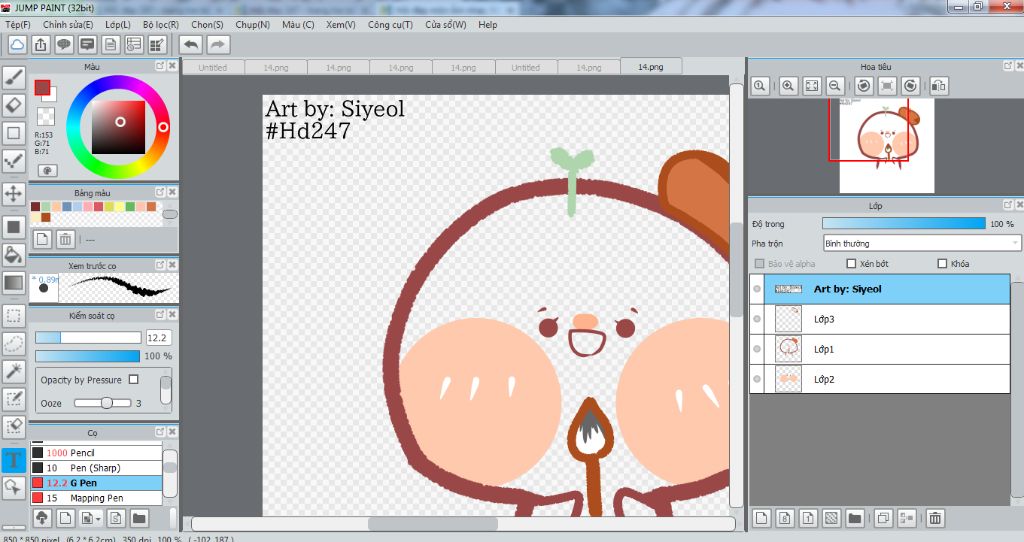Select the Brush tool in left toolbar
This screenshot has height=542, width=1024.
click(14, 78)
